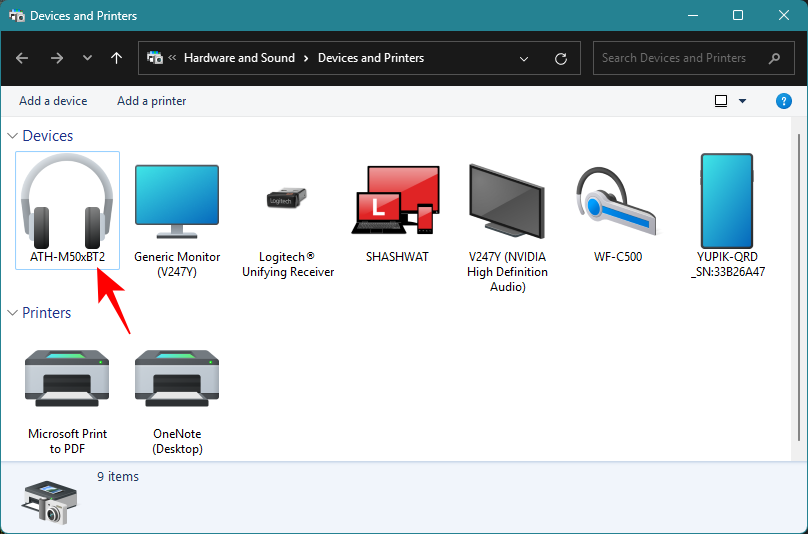
Task: Collapse the Printers group
Action: pyautogui.click(x=13, y=313)
